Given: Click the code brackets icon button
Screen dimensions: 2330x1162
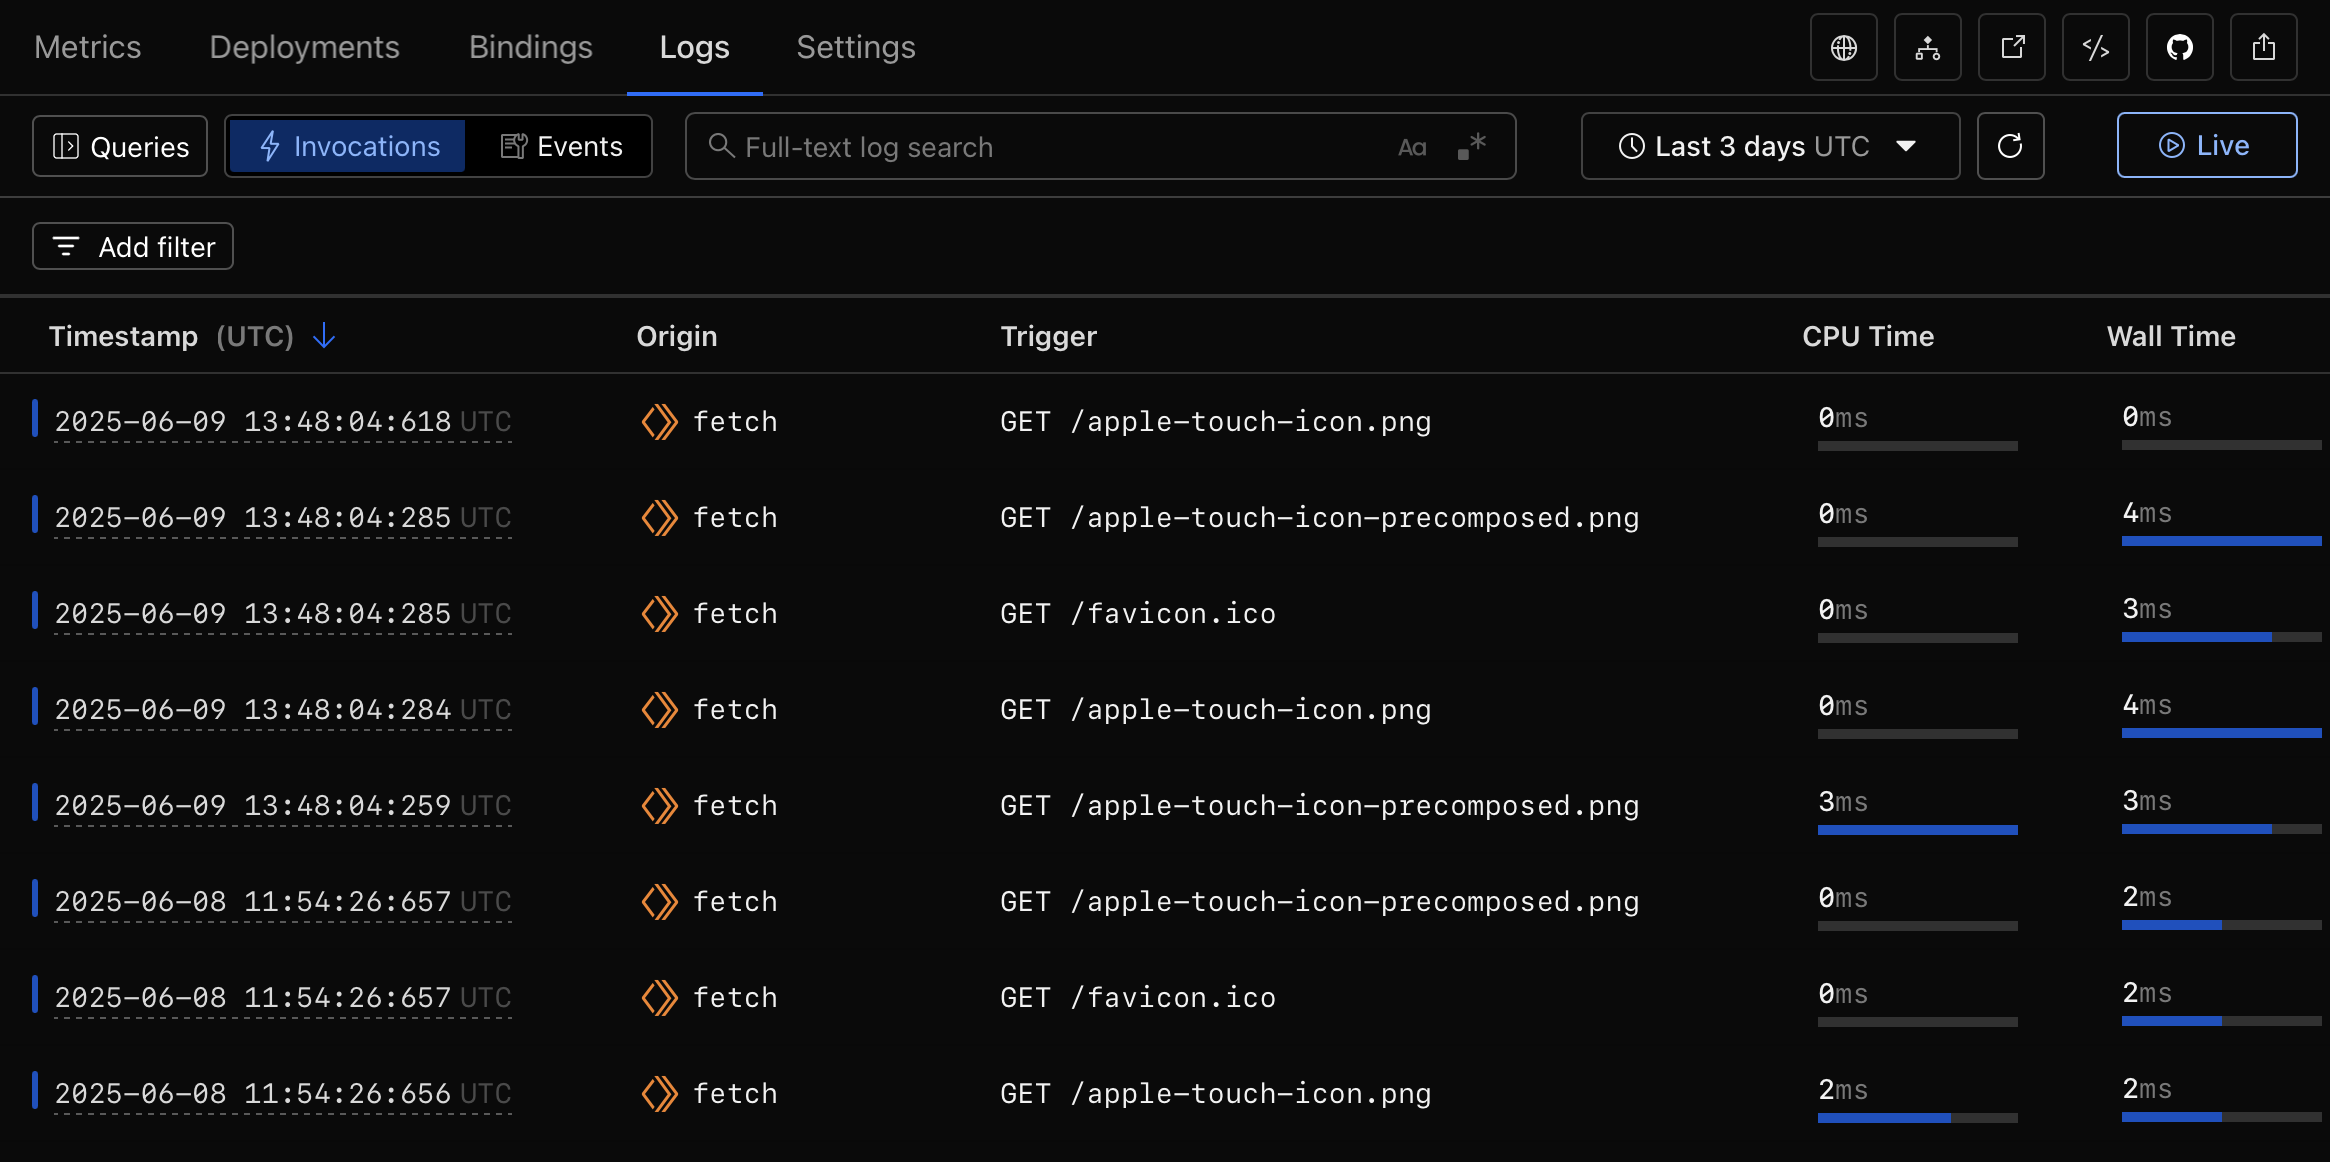Looking at the screenshot, I should 2095,47.
